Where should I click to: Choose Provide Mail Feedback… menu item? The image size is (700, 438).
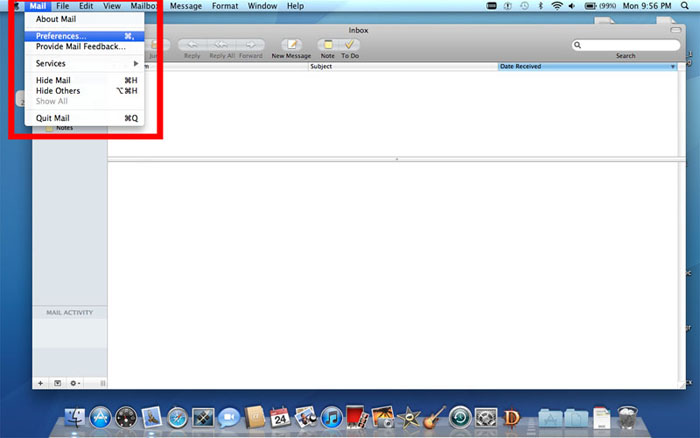[x=84, y=46]
